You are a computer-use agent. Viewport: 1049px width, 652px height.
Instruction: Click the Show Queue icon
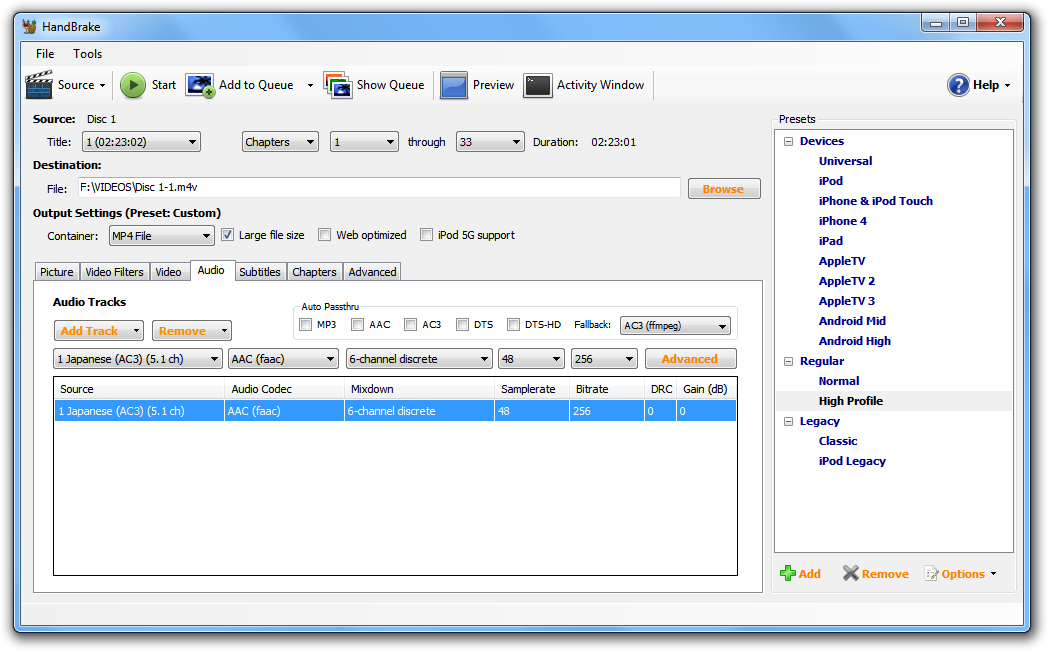pos(338,86)
